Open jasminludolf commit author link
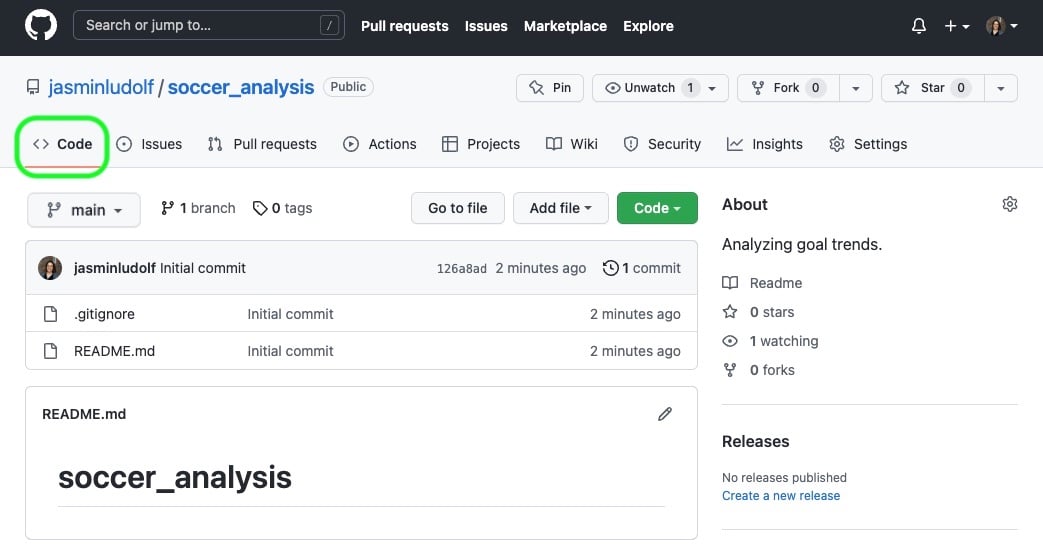The height and width of the screenshot is (556, 1043). pos(114,268)
